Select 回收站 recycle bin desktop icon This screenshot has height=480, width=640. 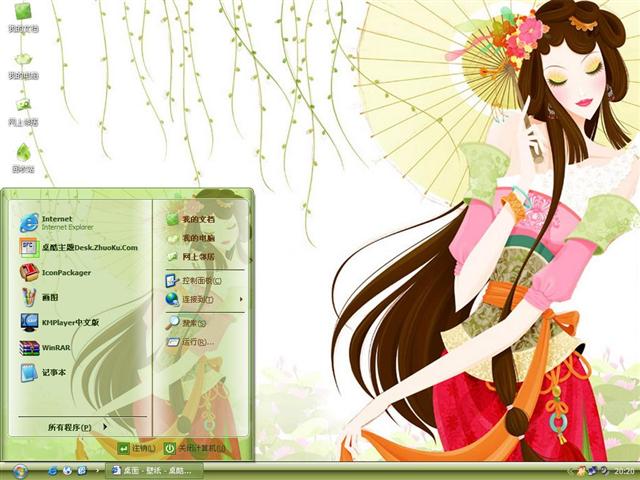[x=23, y=158]
